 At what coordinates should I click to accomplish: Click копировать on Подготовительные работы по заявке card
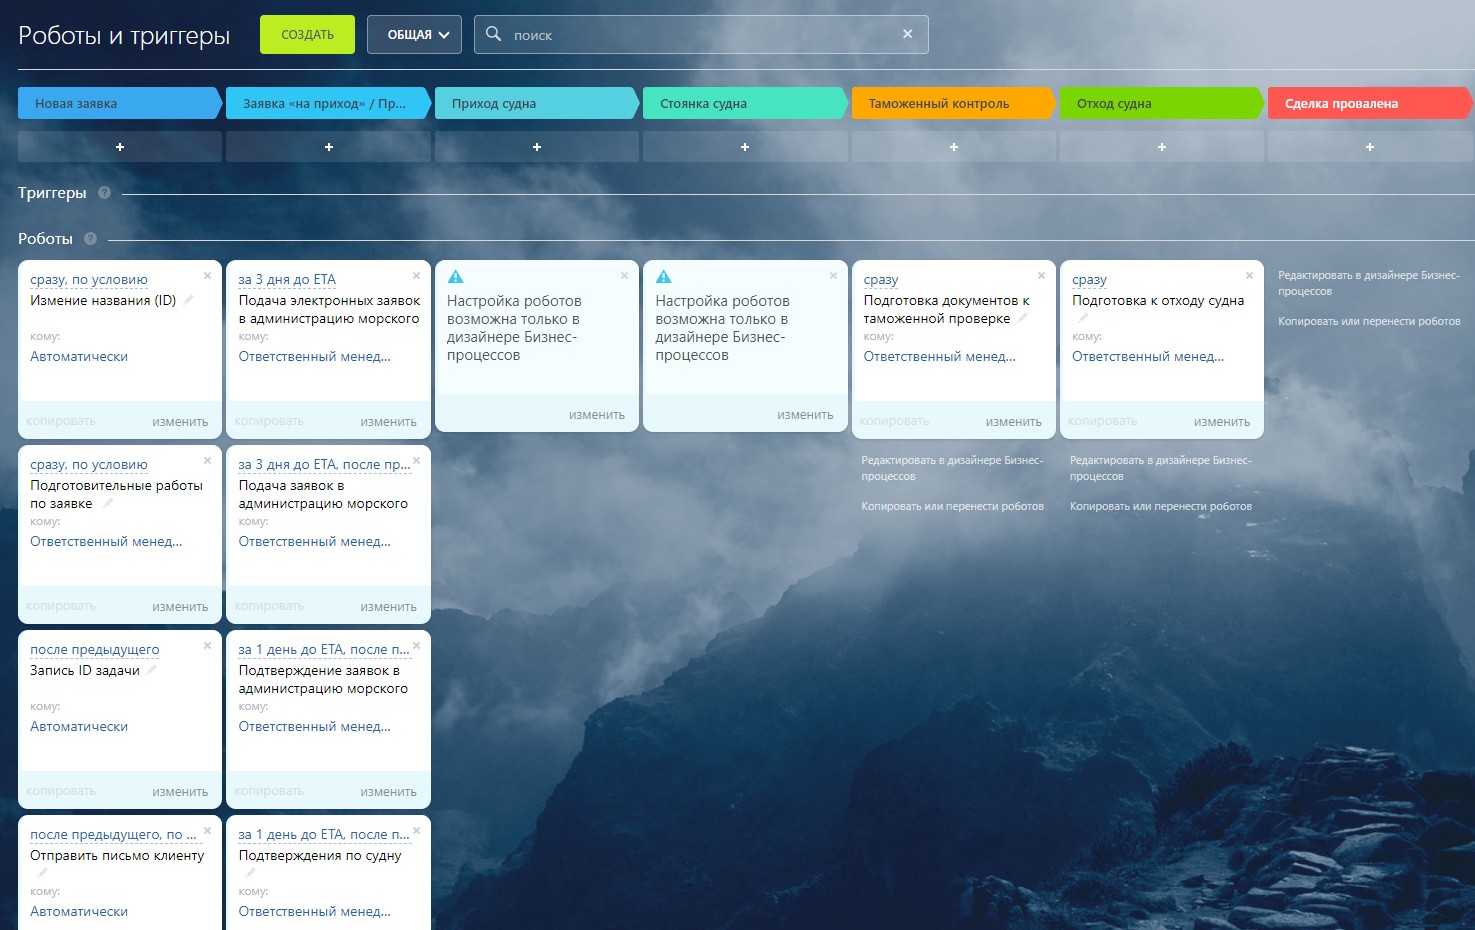coord(61,606)
